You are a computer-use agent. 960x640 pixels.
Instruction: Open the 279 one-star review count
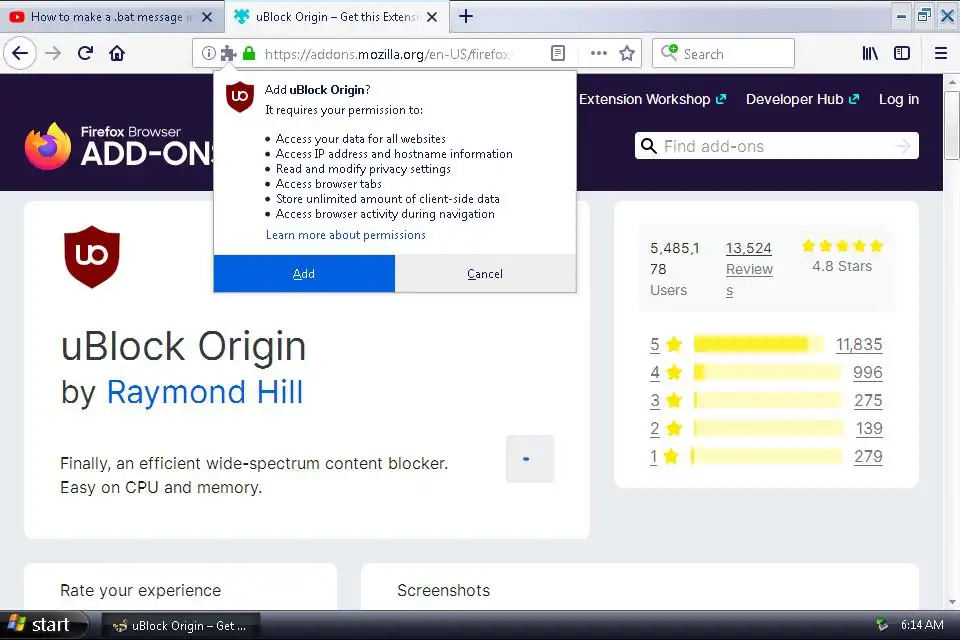tap(868, 456)
